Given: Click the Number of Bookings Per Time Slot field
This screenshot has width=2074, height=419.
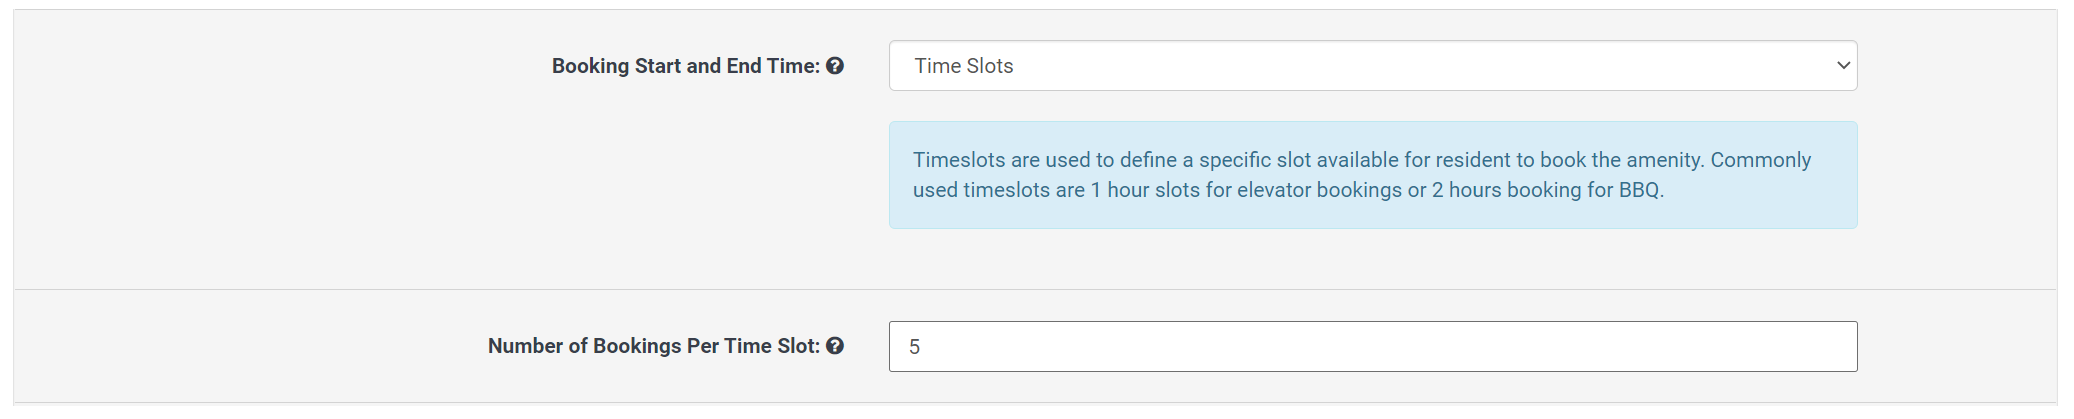Looking at the screenshot, I should pyautogui.click(x=1372, y=346).
